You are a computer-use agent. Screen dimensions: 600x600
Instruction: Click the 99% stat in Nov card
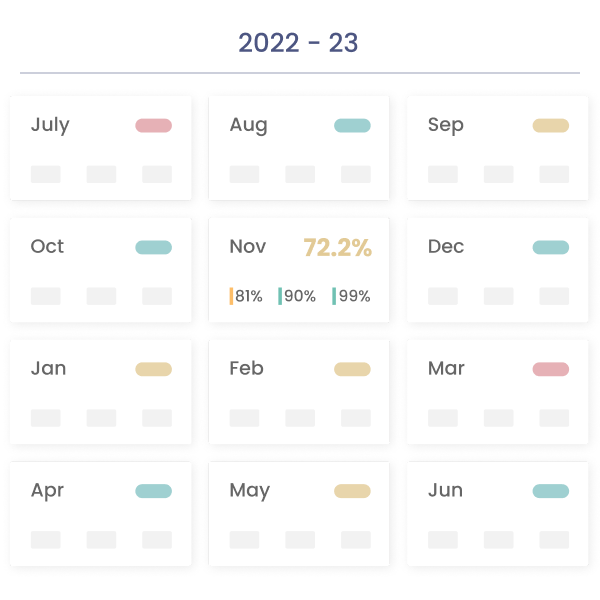(x=352, y=296)
